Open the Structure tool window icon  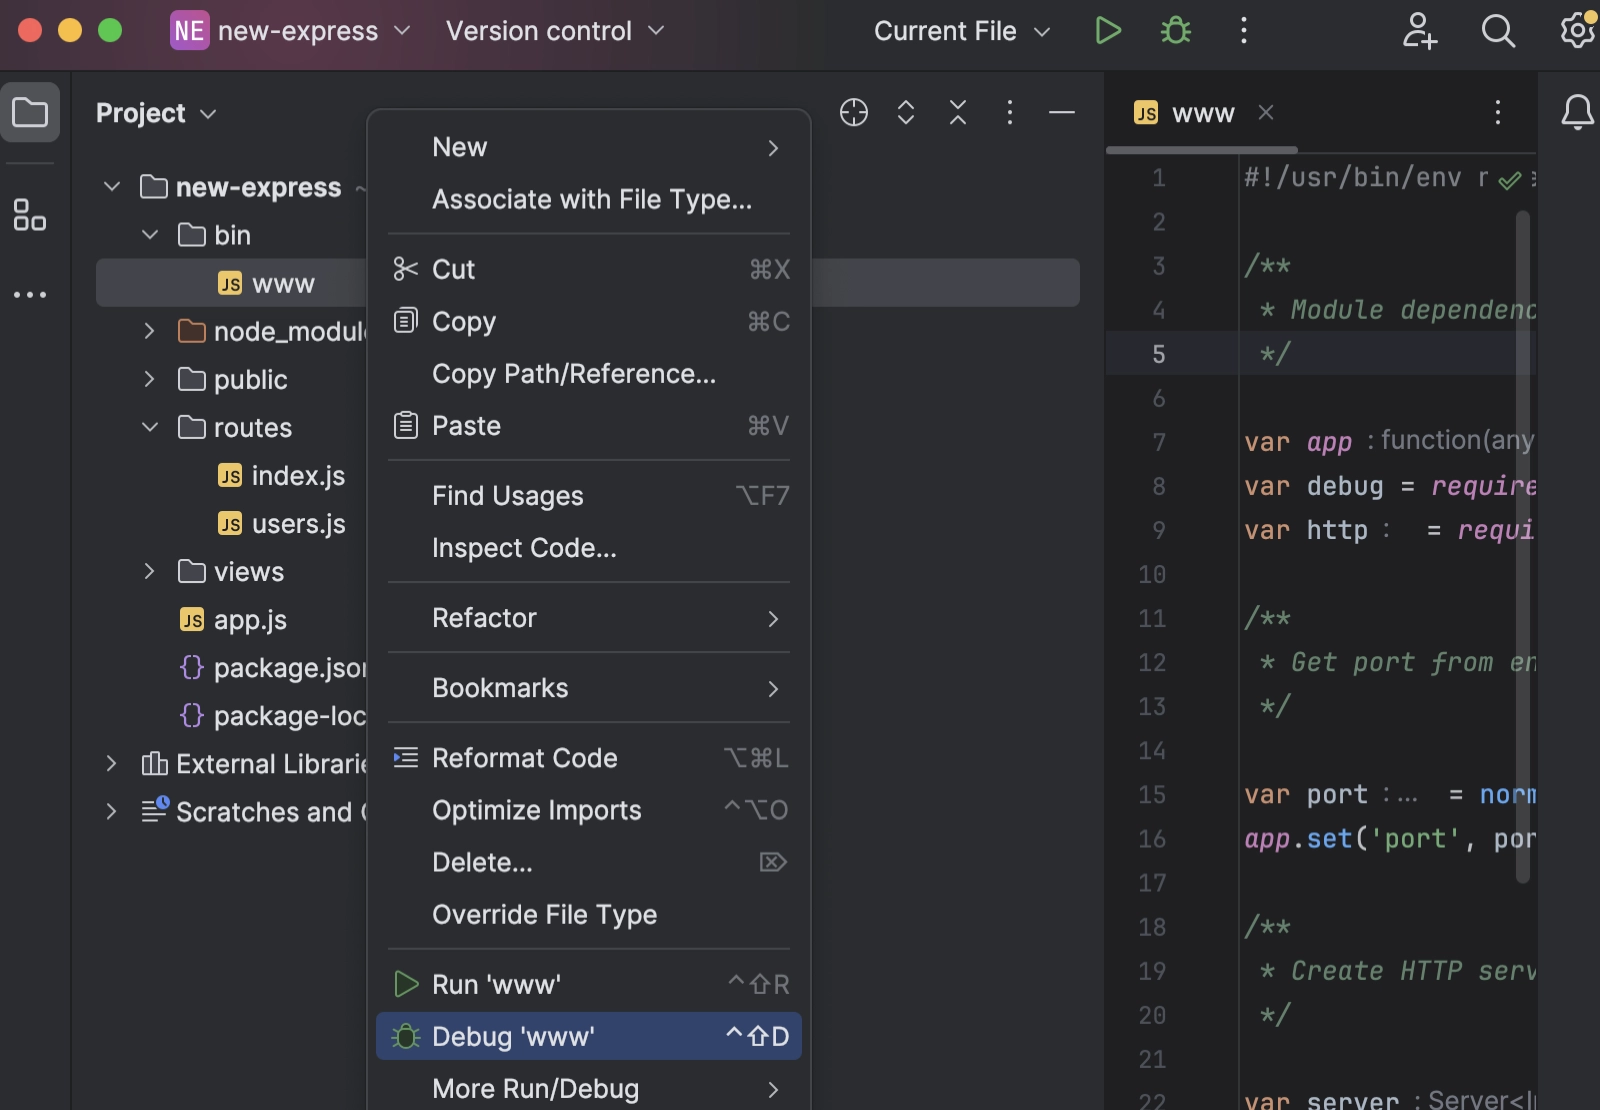click(x=30, y=215)
